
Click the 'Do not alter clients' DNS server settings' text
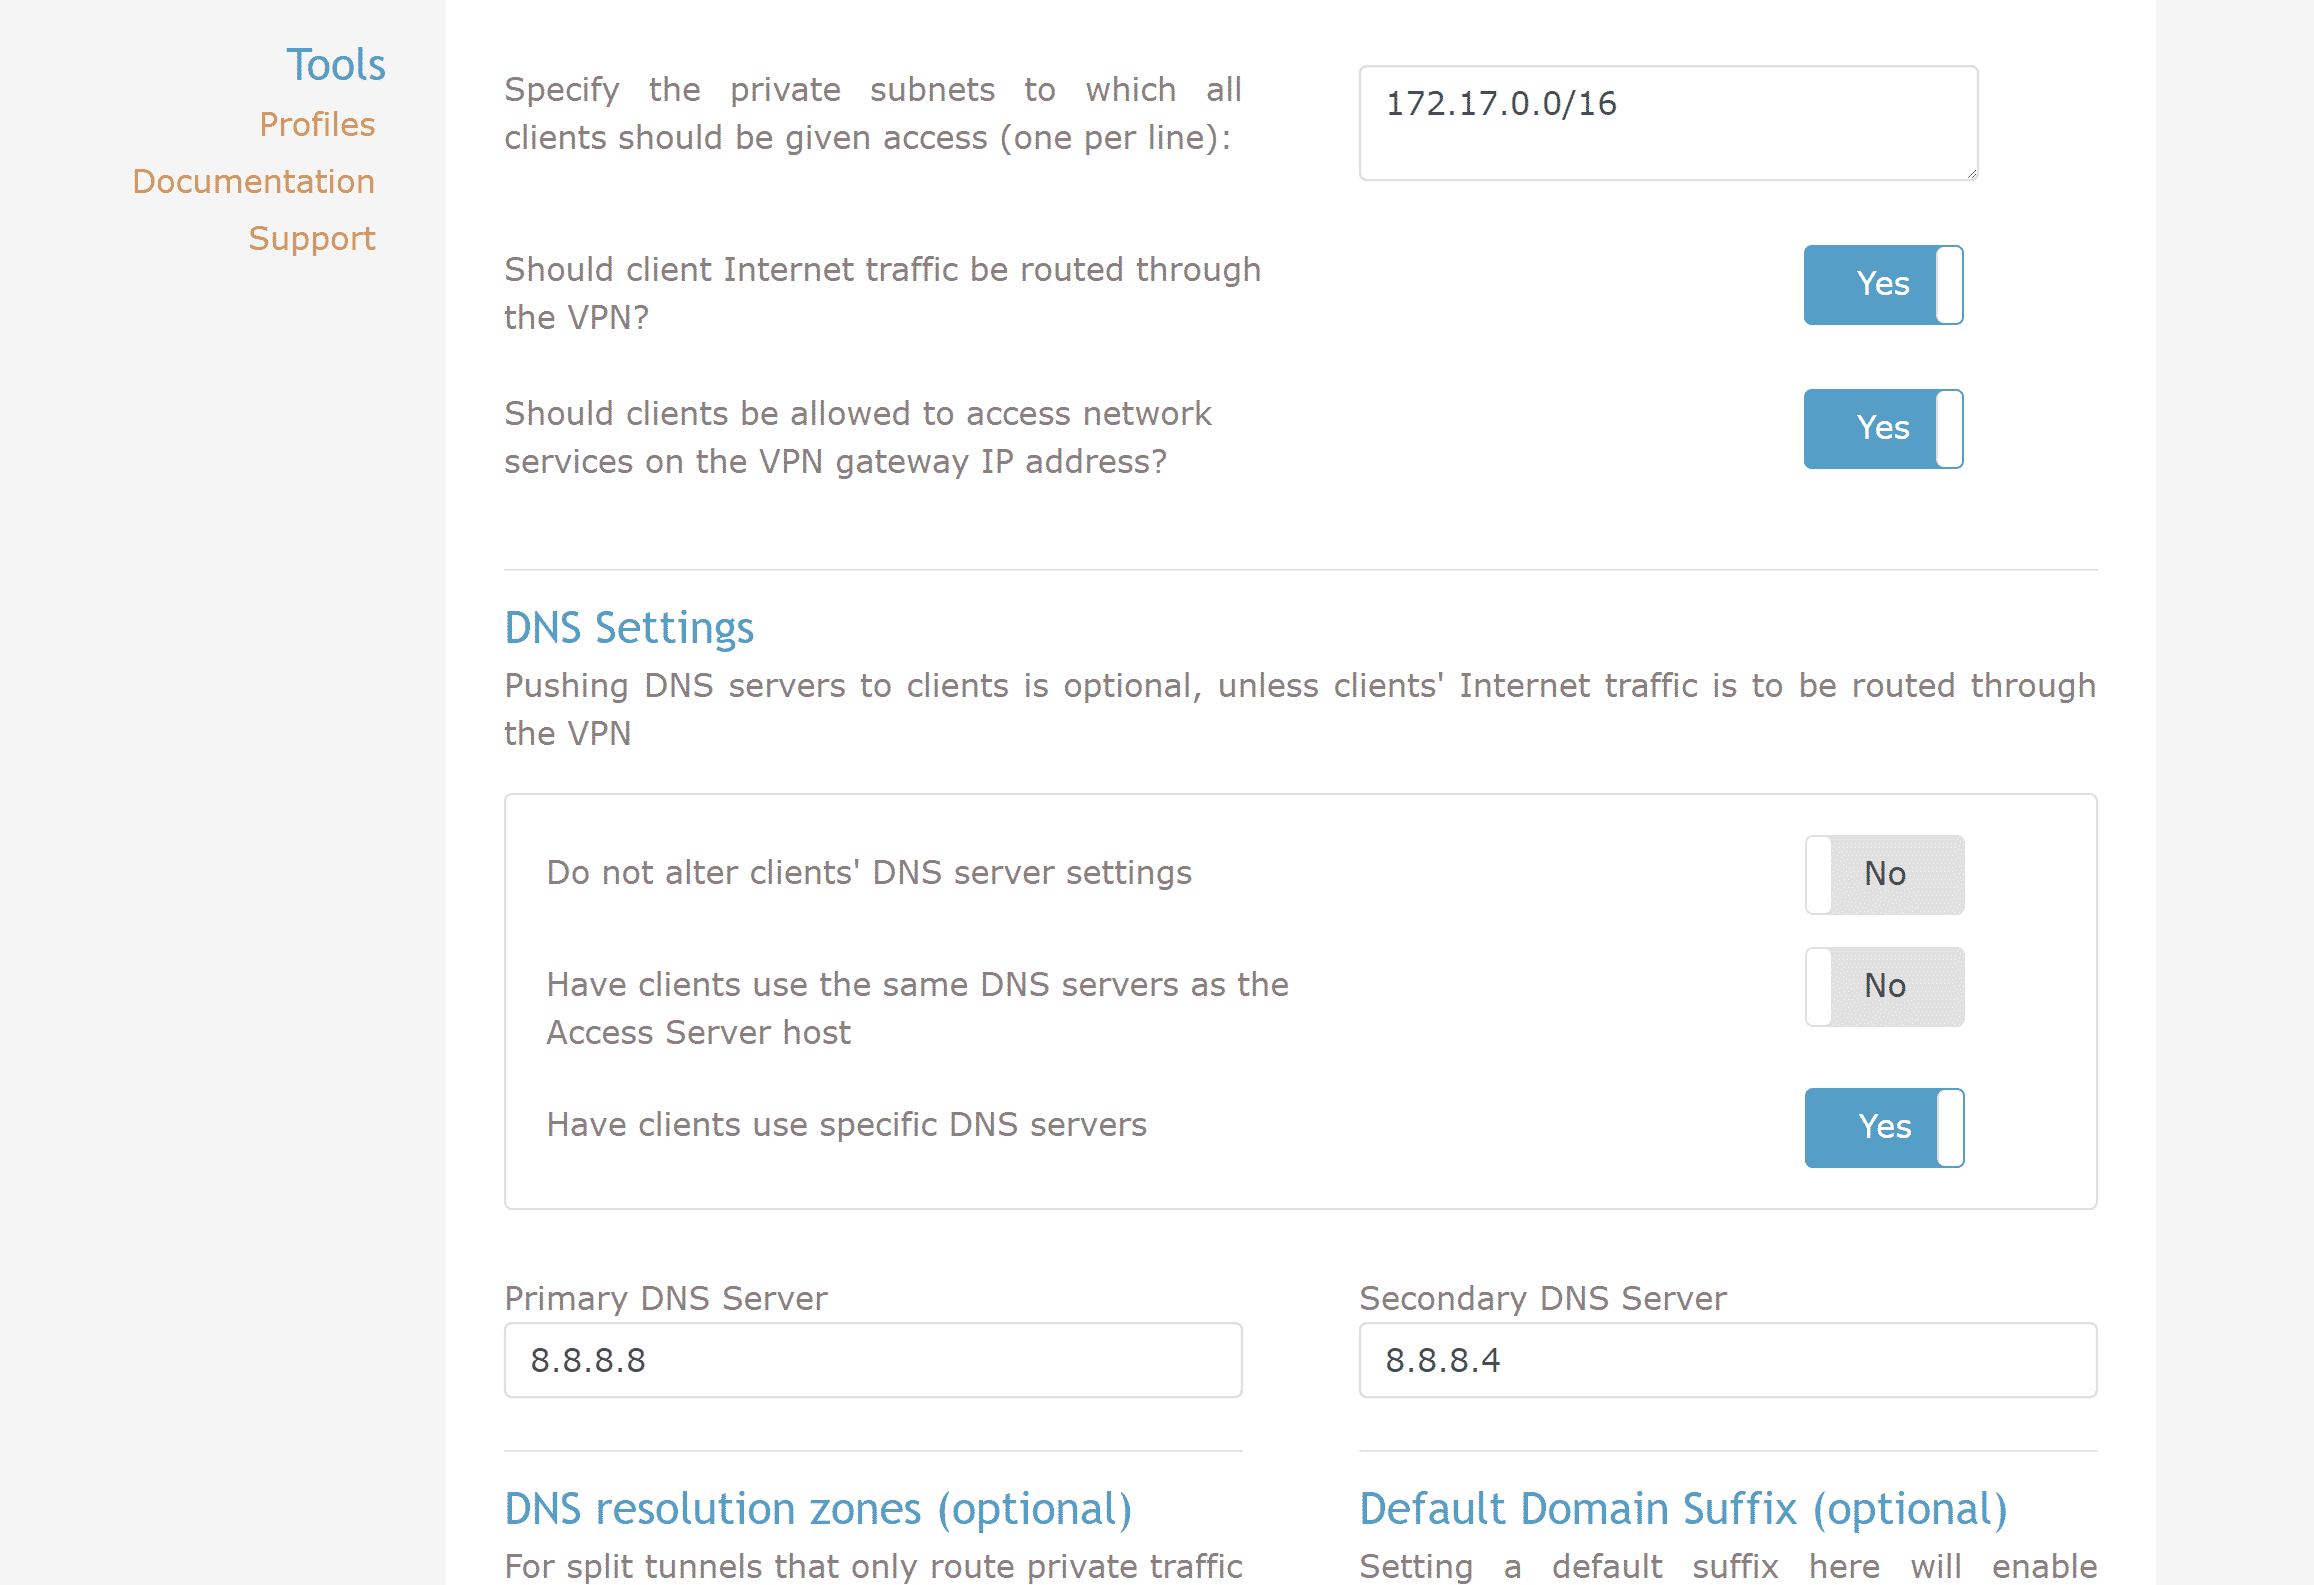(869, 873)
